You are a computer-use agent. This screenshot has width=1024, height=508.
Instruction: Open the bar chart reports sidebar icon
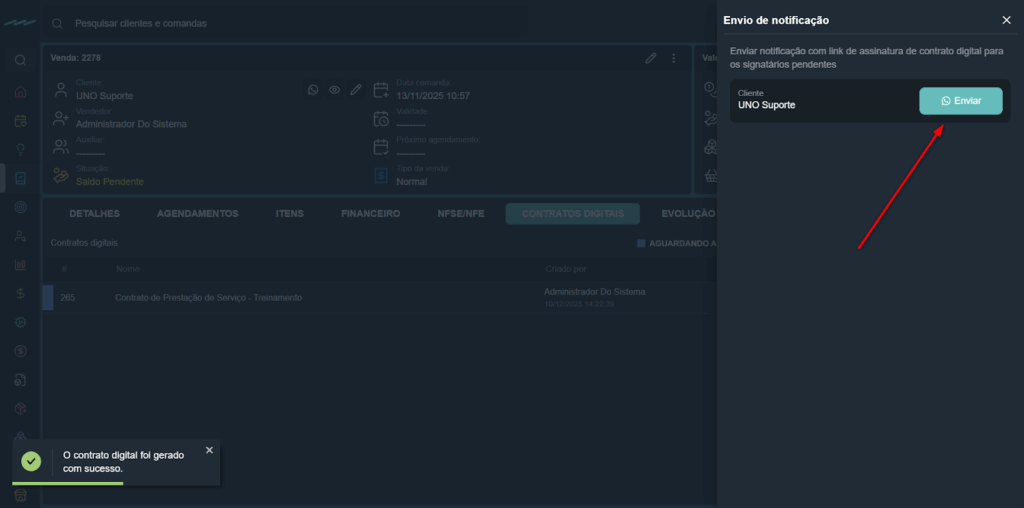pos(20,265)
